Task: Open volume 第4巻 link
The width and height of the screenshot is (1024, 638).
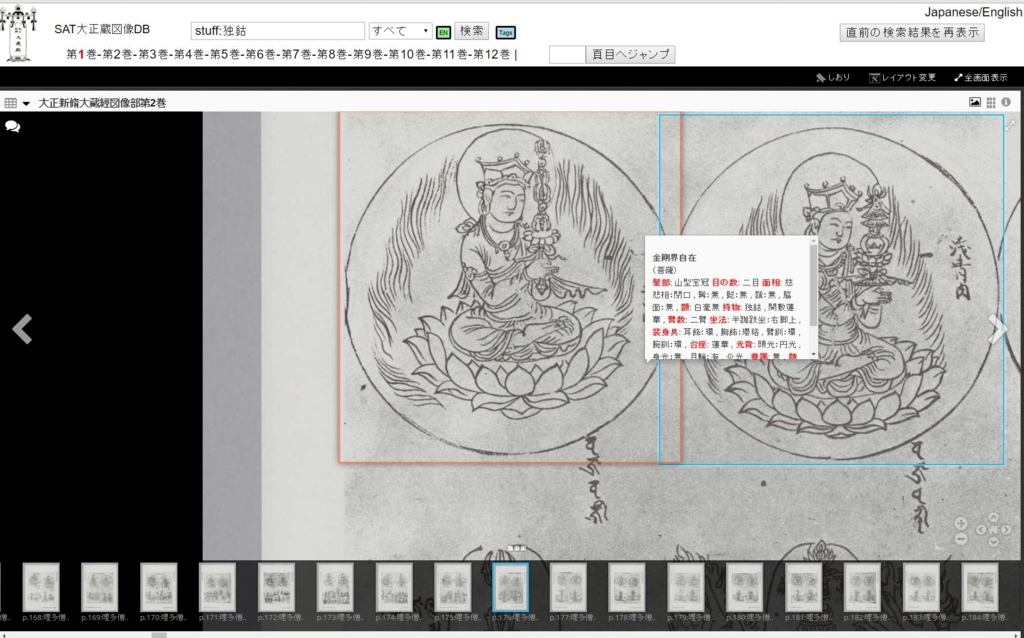Action: (x=189, y=54)
